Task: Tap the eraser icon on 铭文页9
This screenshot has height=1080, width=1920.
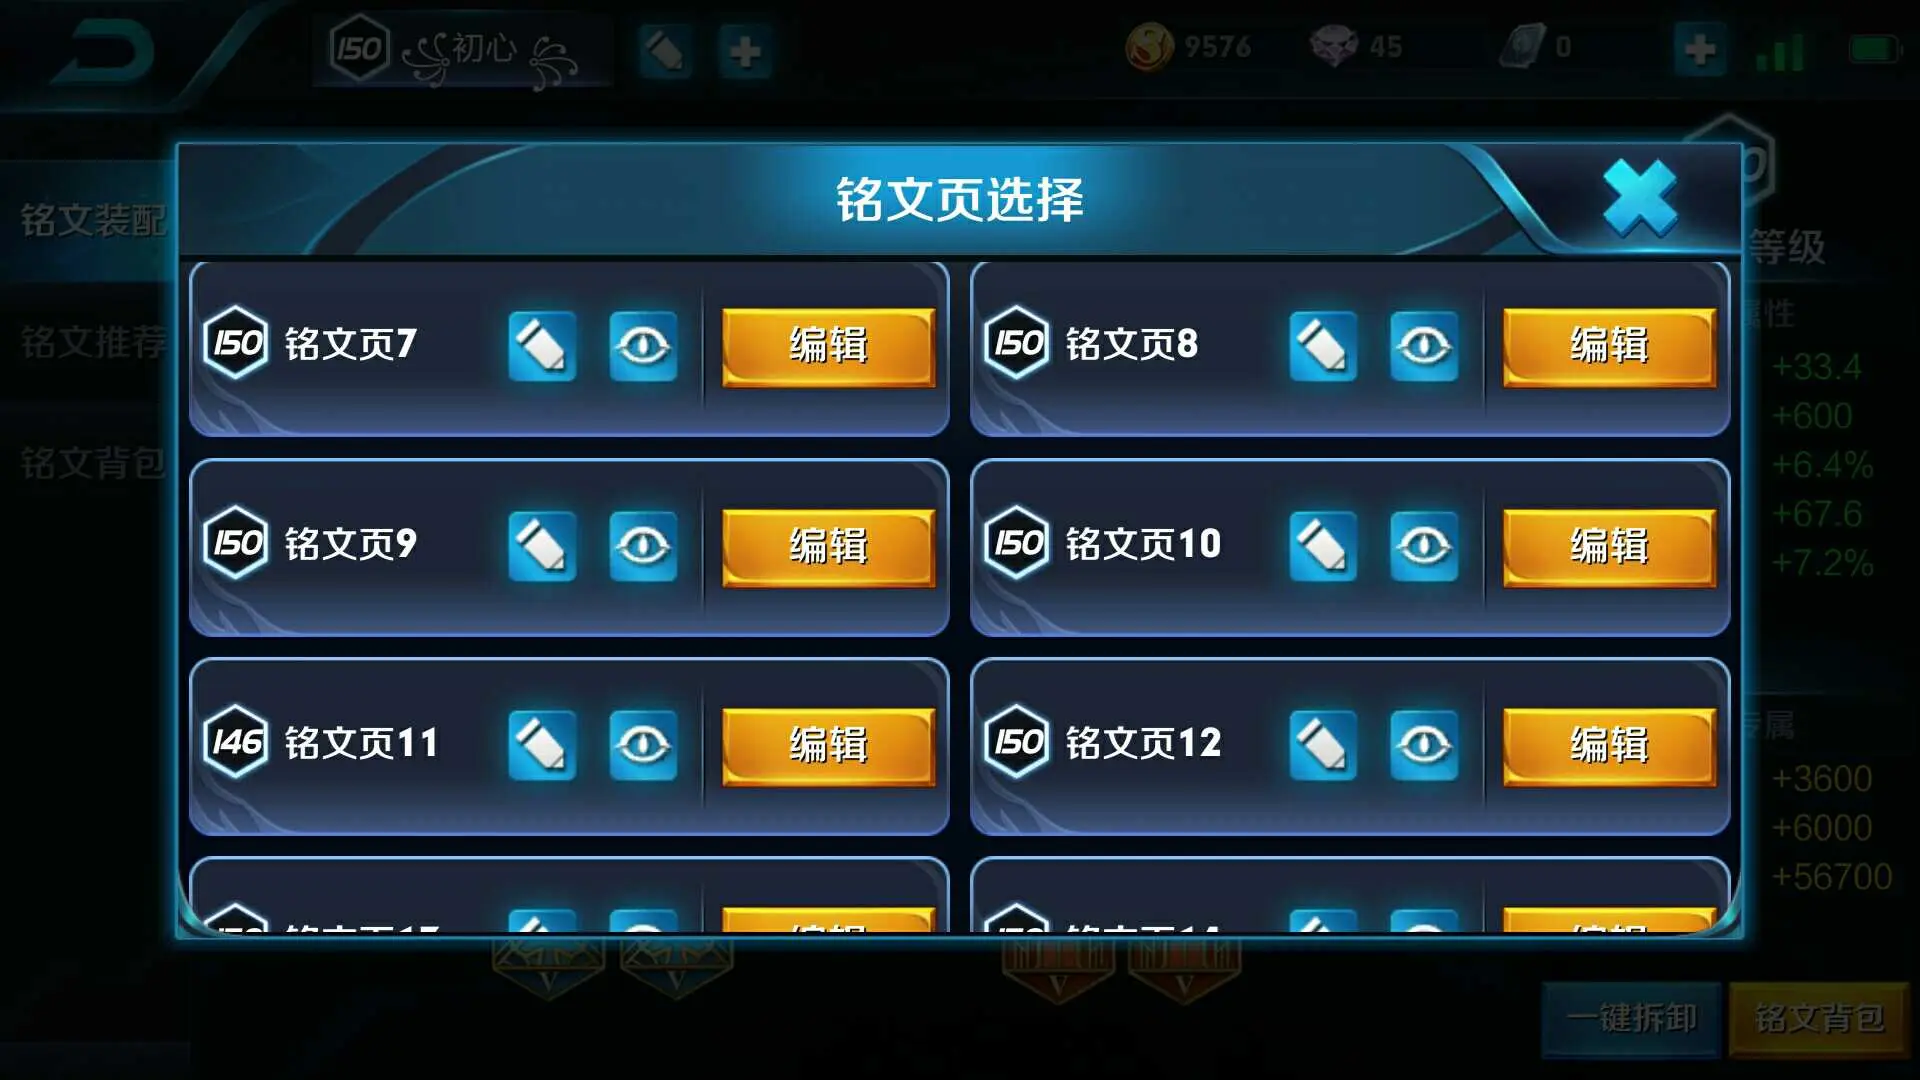Action: pyautogui.click(x=542, y=546)
